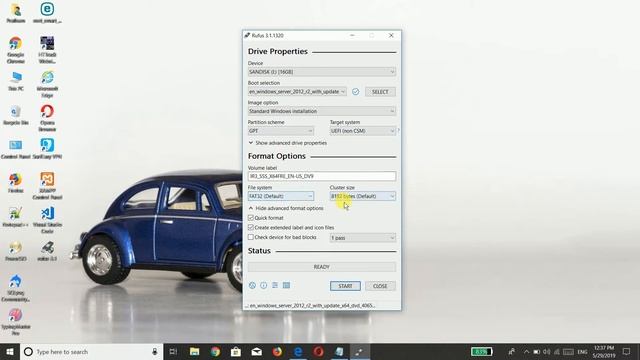Open XAMPP Control Panel desktop shortcut
This screenshot has height=360, width=640.
(x=47, y=186)
